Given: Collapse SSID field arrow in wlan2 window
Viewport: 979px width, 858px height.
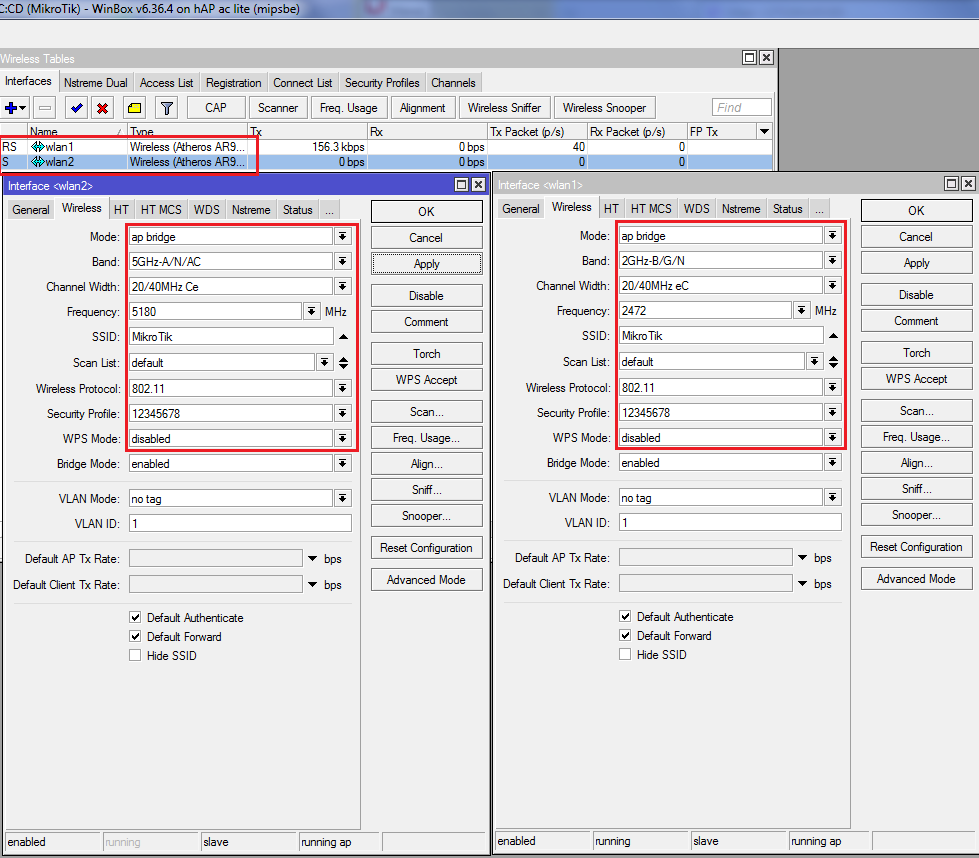Looking at the screenshot, I should click(x=343, y=337).
